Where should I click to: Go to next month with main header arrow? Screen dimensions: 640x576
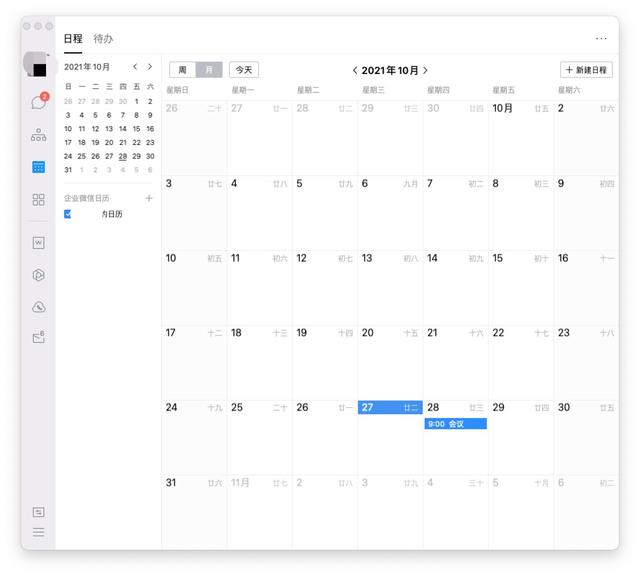(425, 70)
